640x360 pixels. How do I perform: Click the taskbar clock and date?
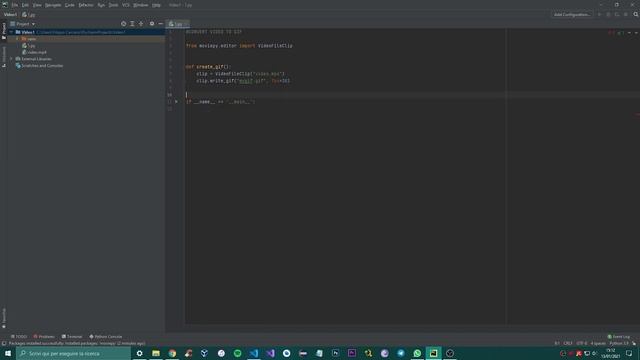coord(611,353)
